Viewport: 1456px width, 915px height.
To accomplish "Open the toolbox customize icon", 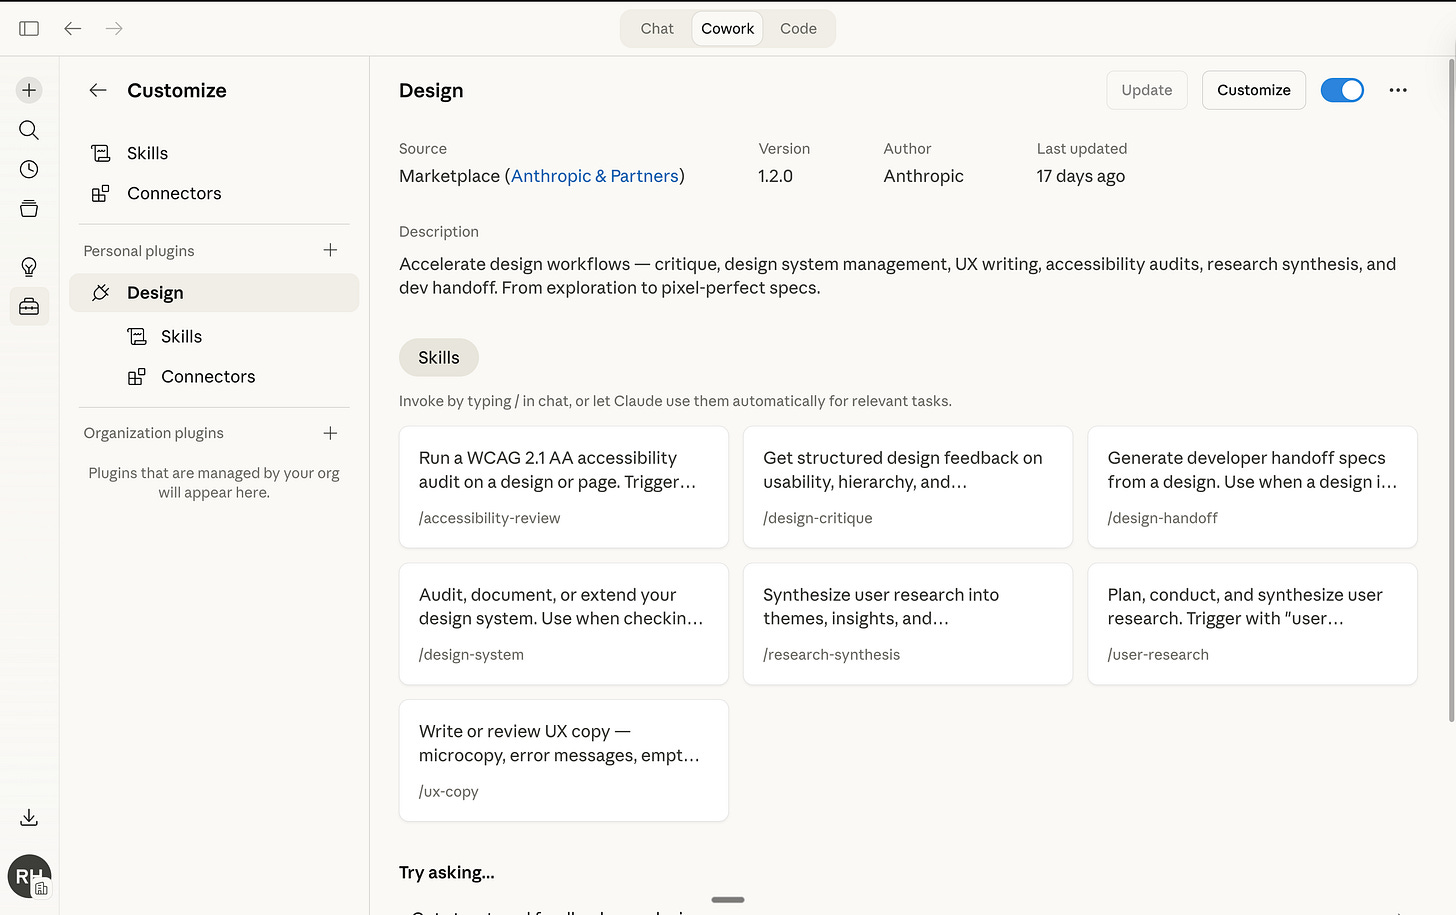I will click(x=29, y=307).
